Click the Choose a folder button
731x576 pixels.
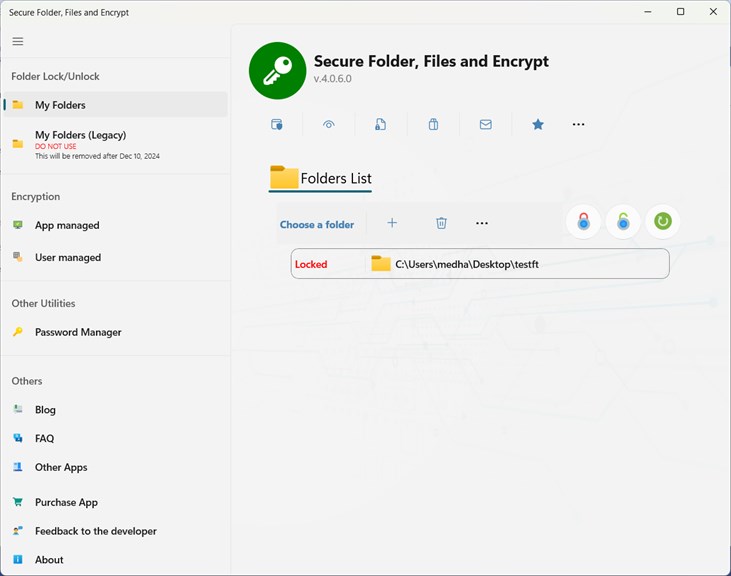pos(317,225)
